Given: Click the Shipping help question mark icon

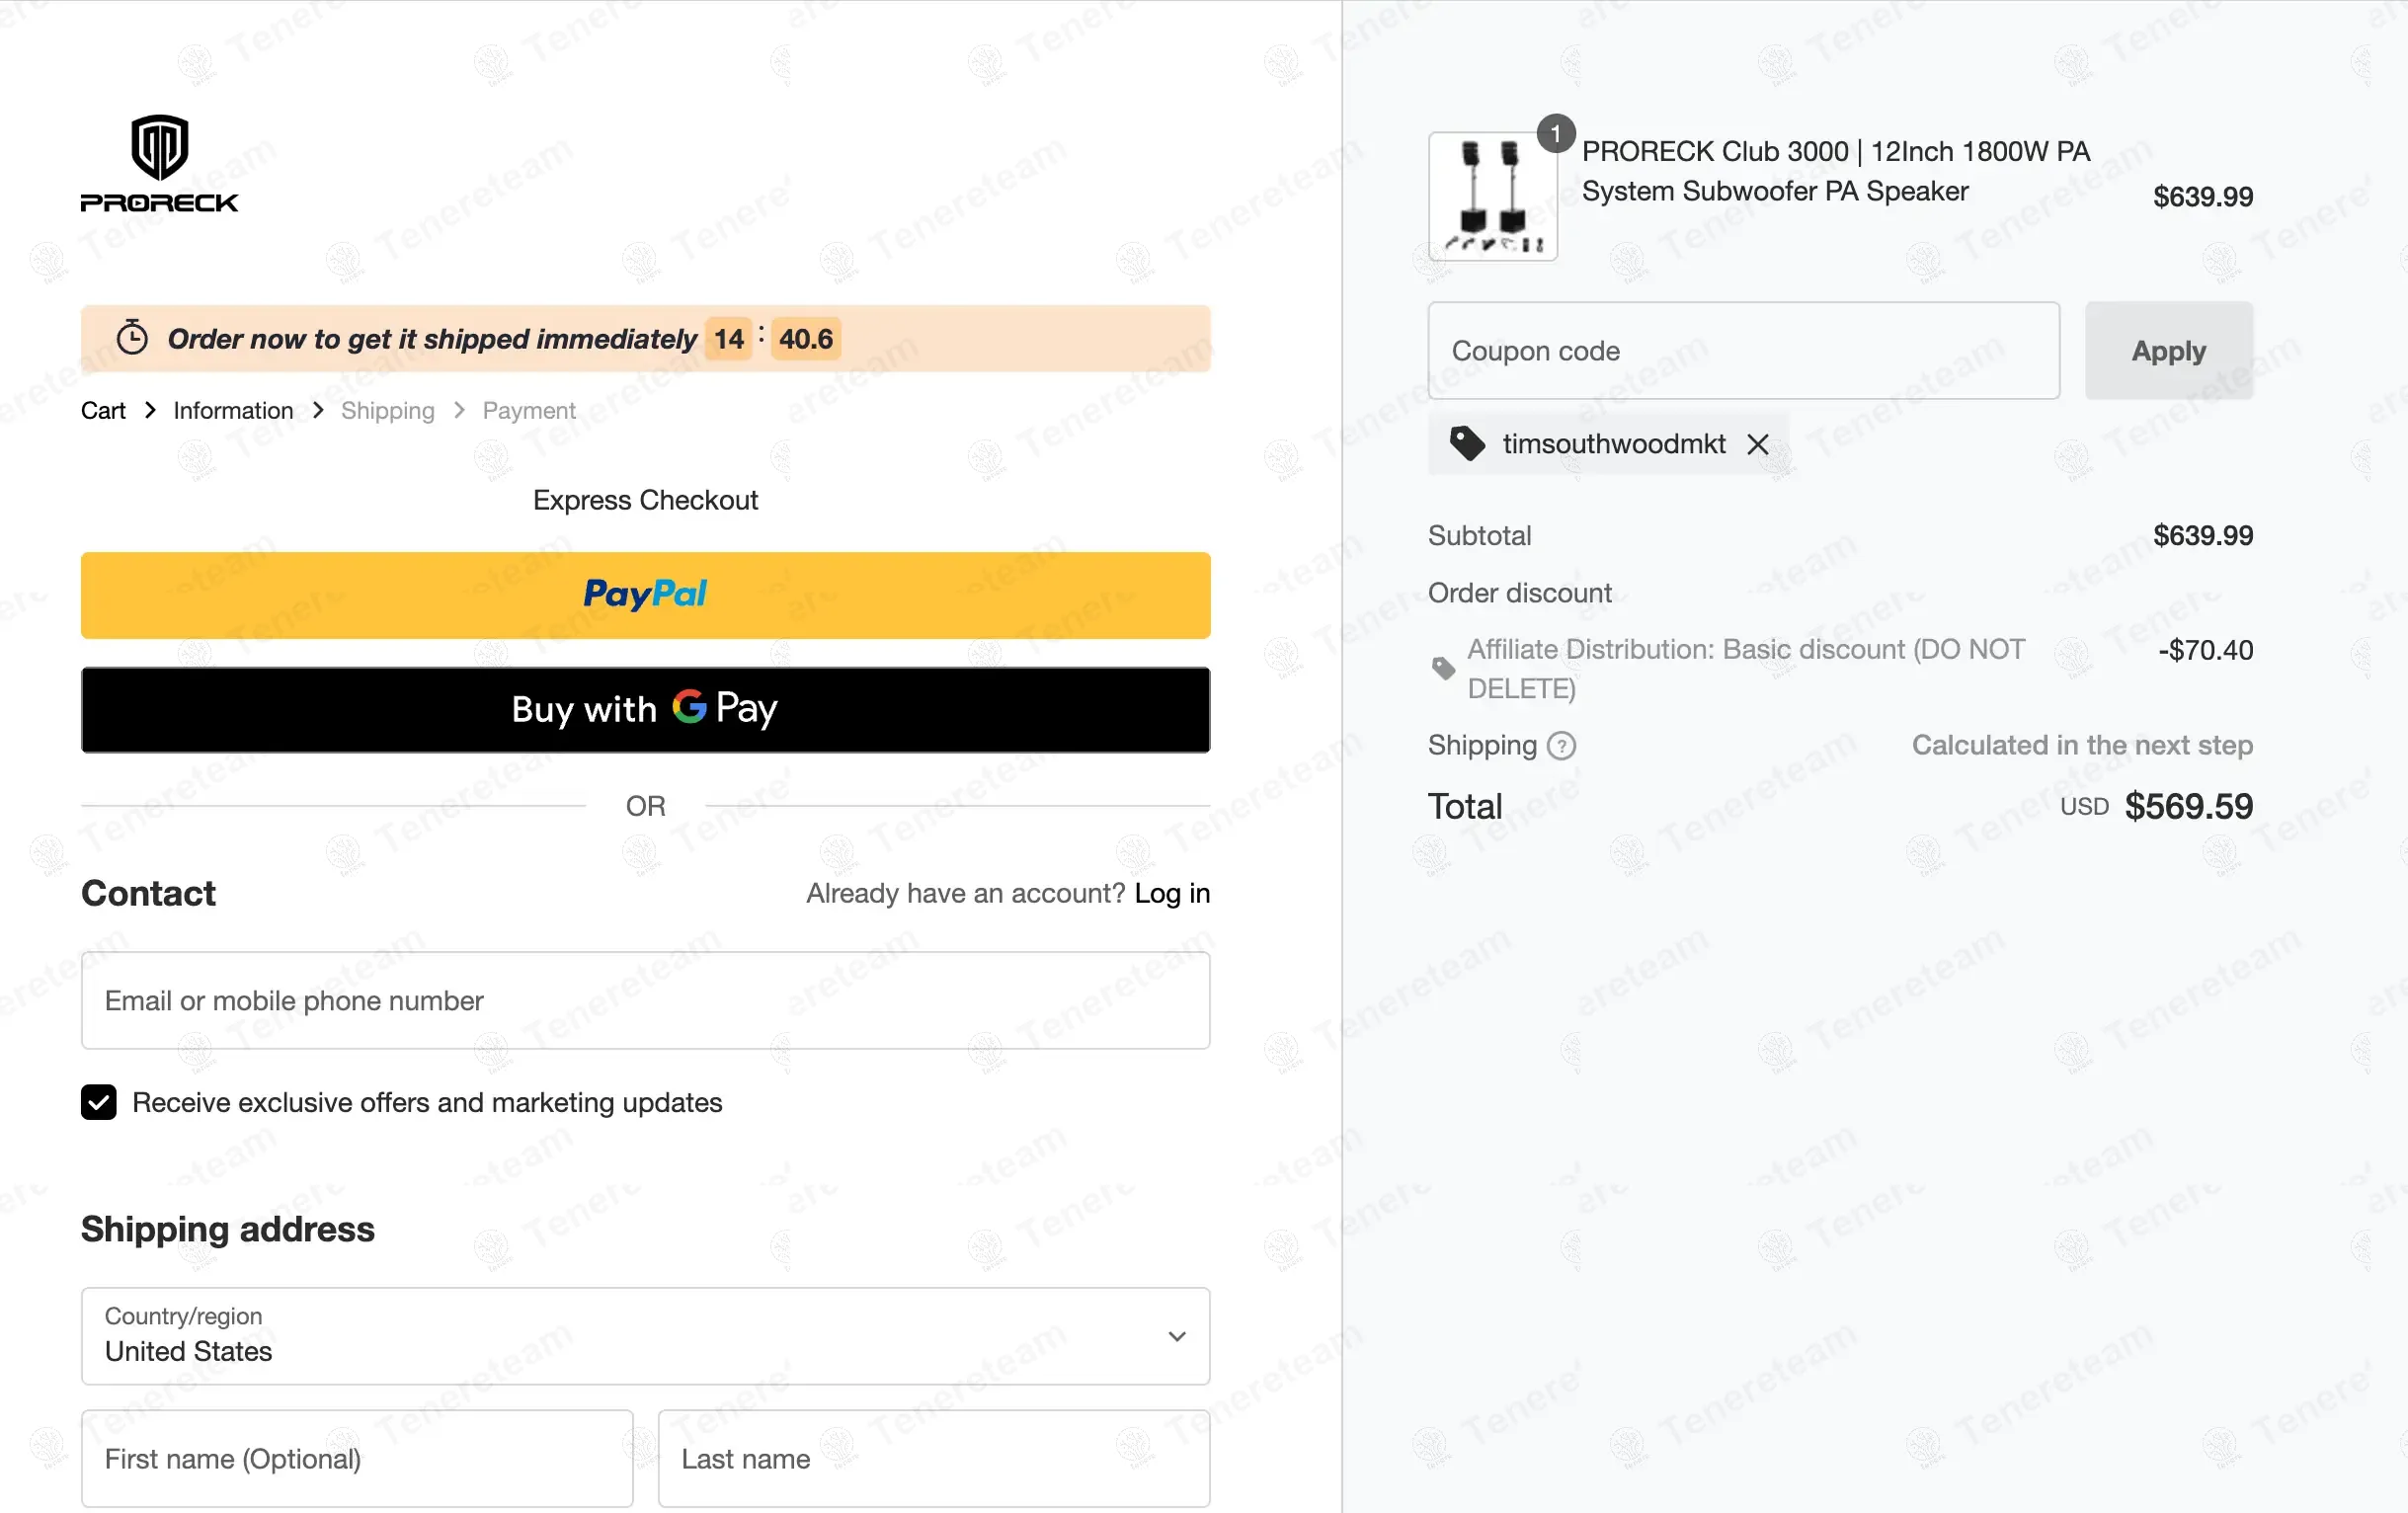Looking at the screenshot, I should (1561, 746).
